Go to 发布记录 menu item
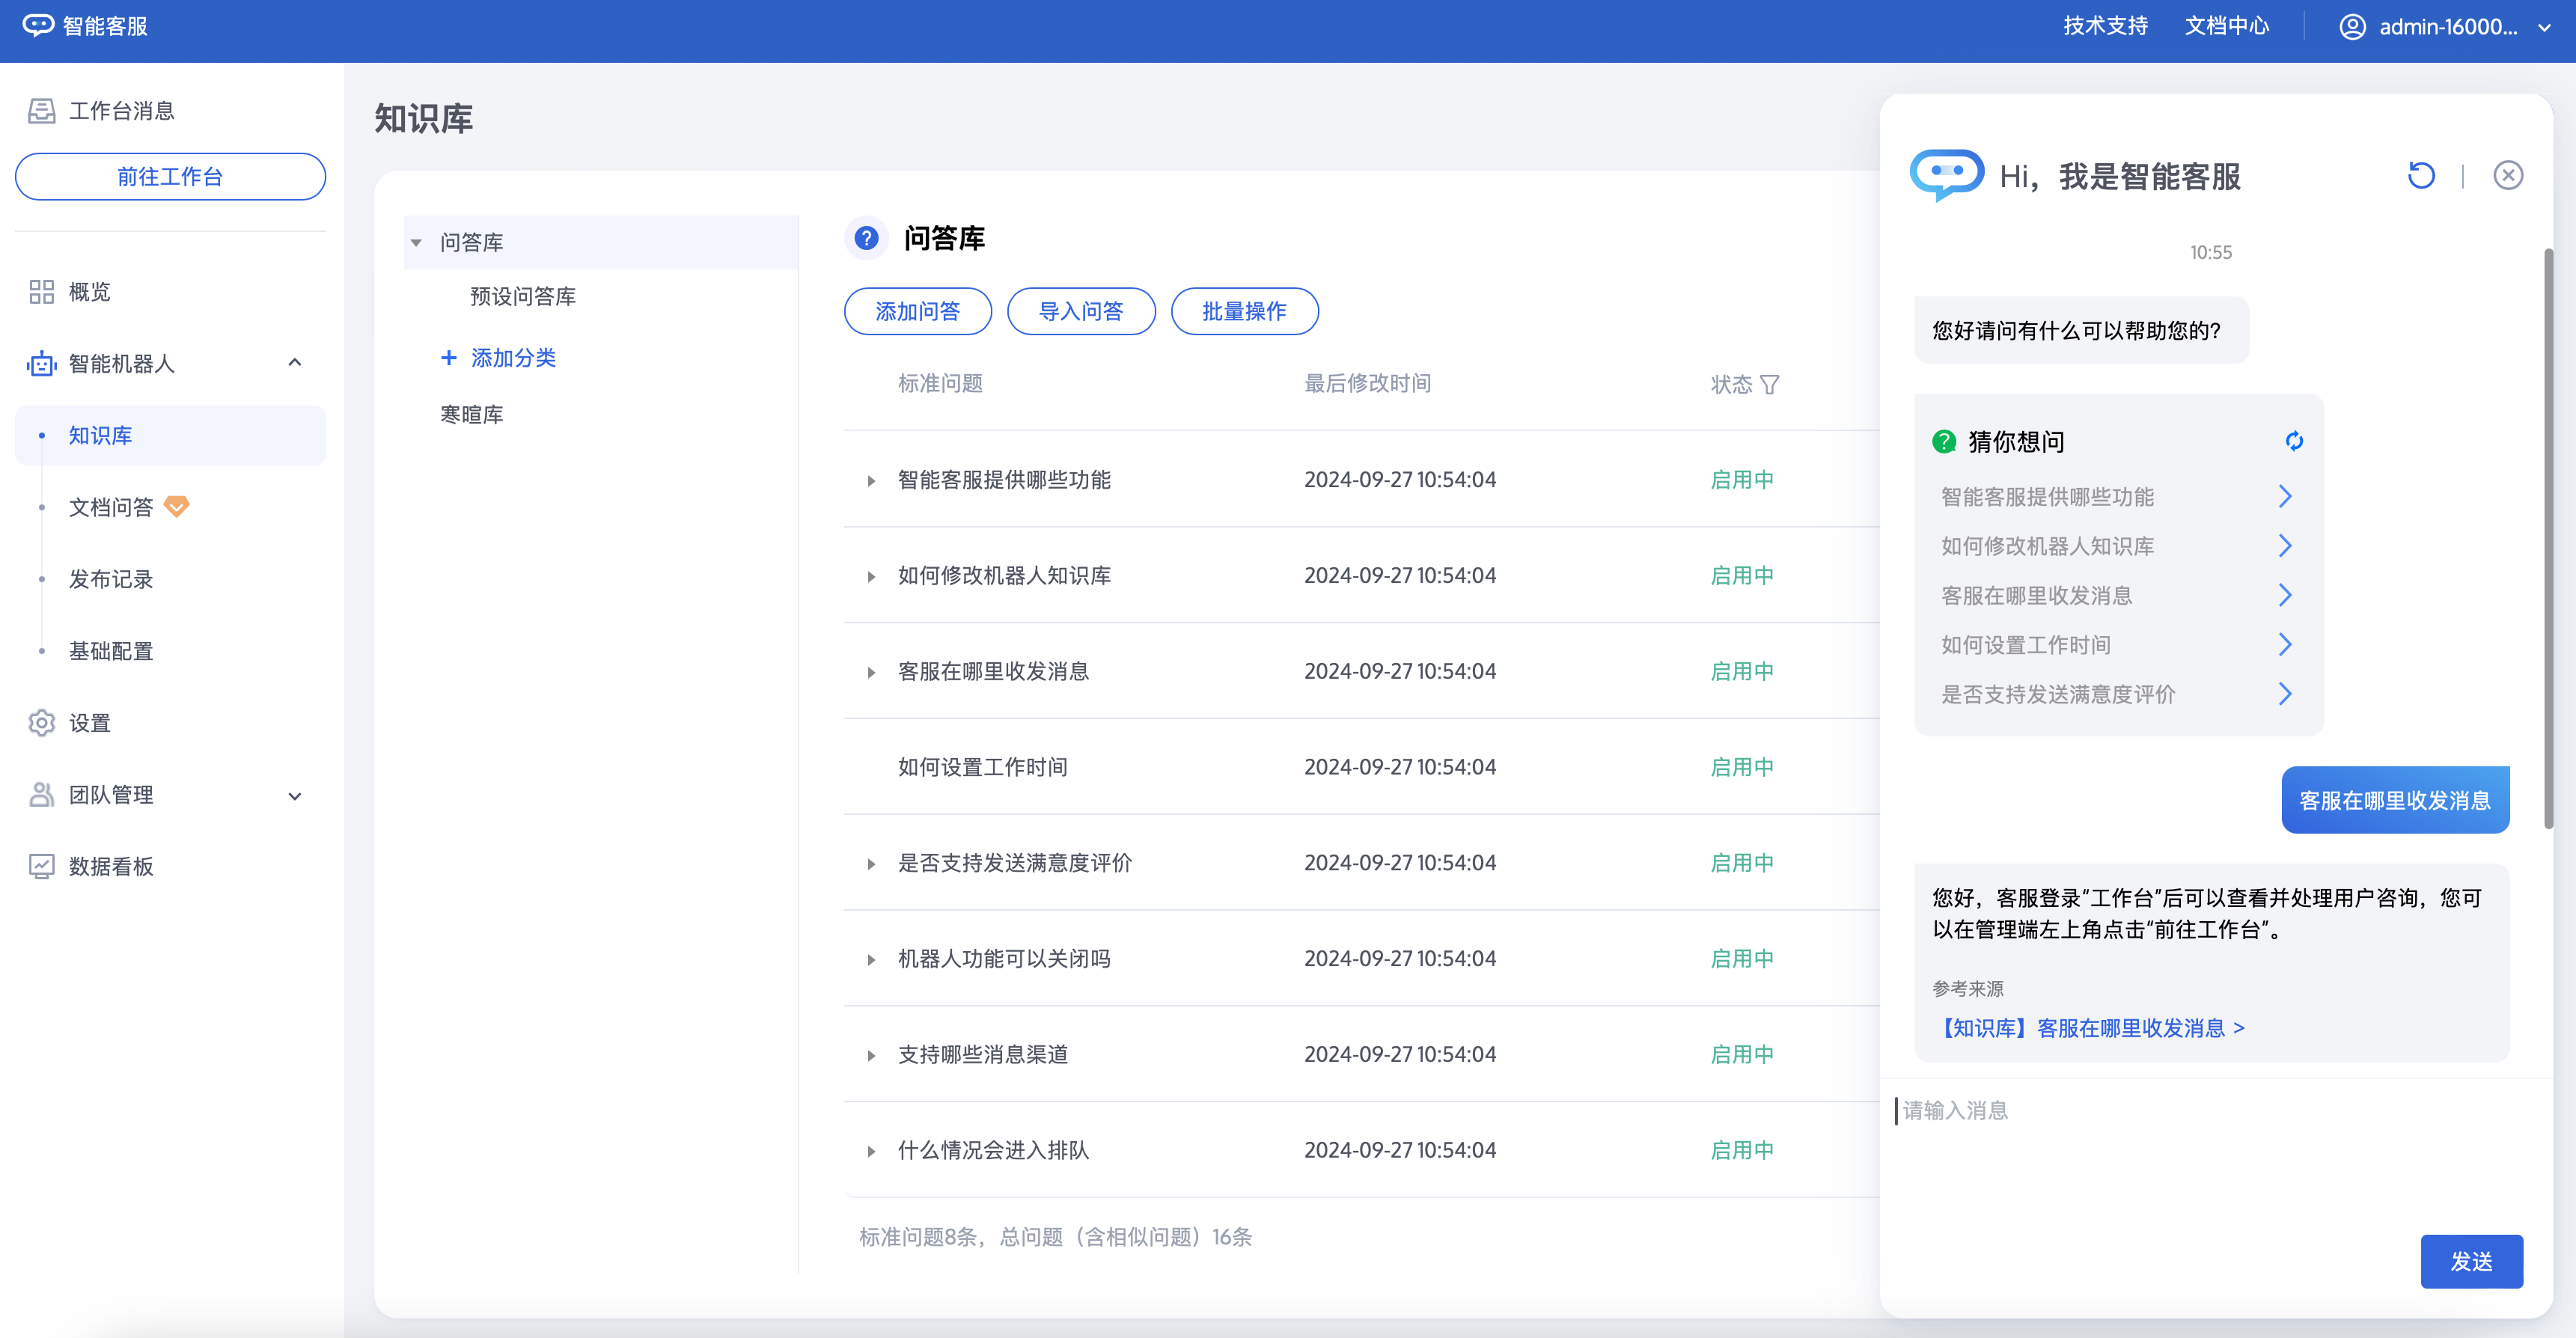 pyautogui.click(x=110, y=579)
